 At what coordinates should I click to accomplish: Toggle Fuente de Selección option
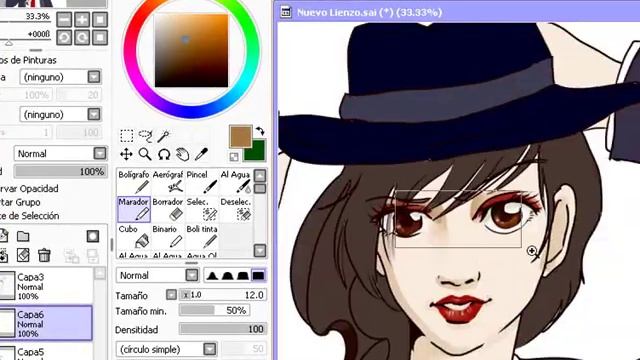[29, 216]
